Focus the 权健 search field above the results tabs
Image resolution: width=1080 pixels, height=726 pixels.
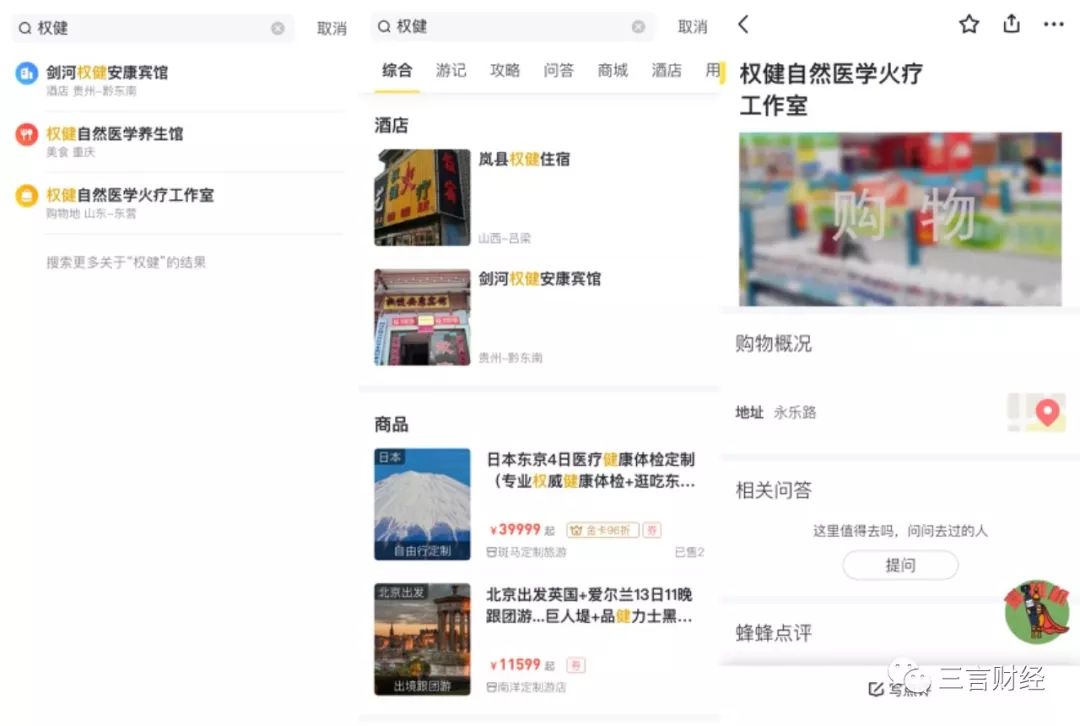(x=512, y=27)
